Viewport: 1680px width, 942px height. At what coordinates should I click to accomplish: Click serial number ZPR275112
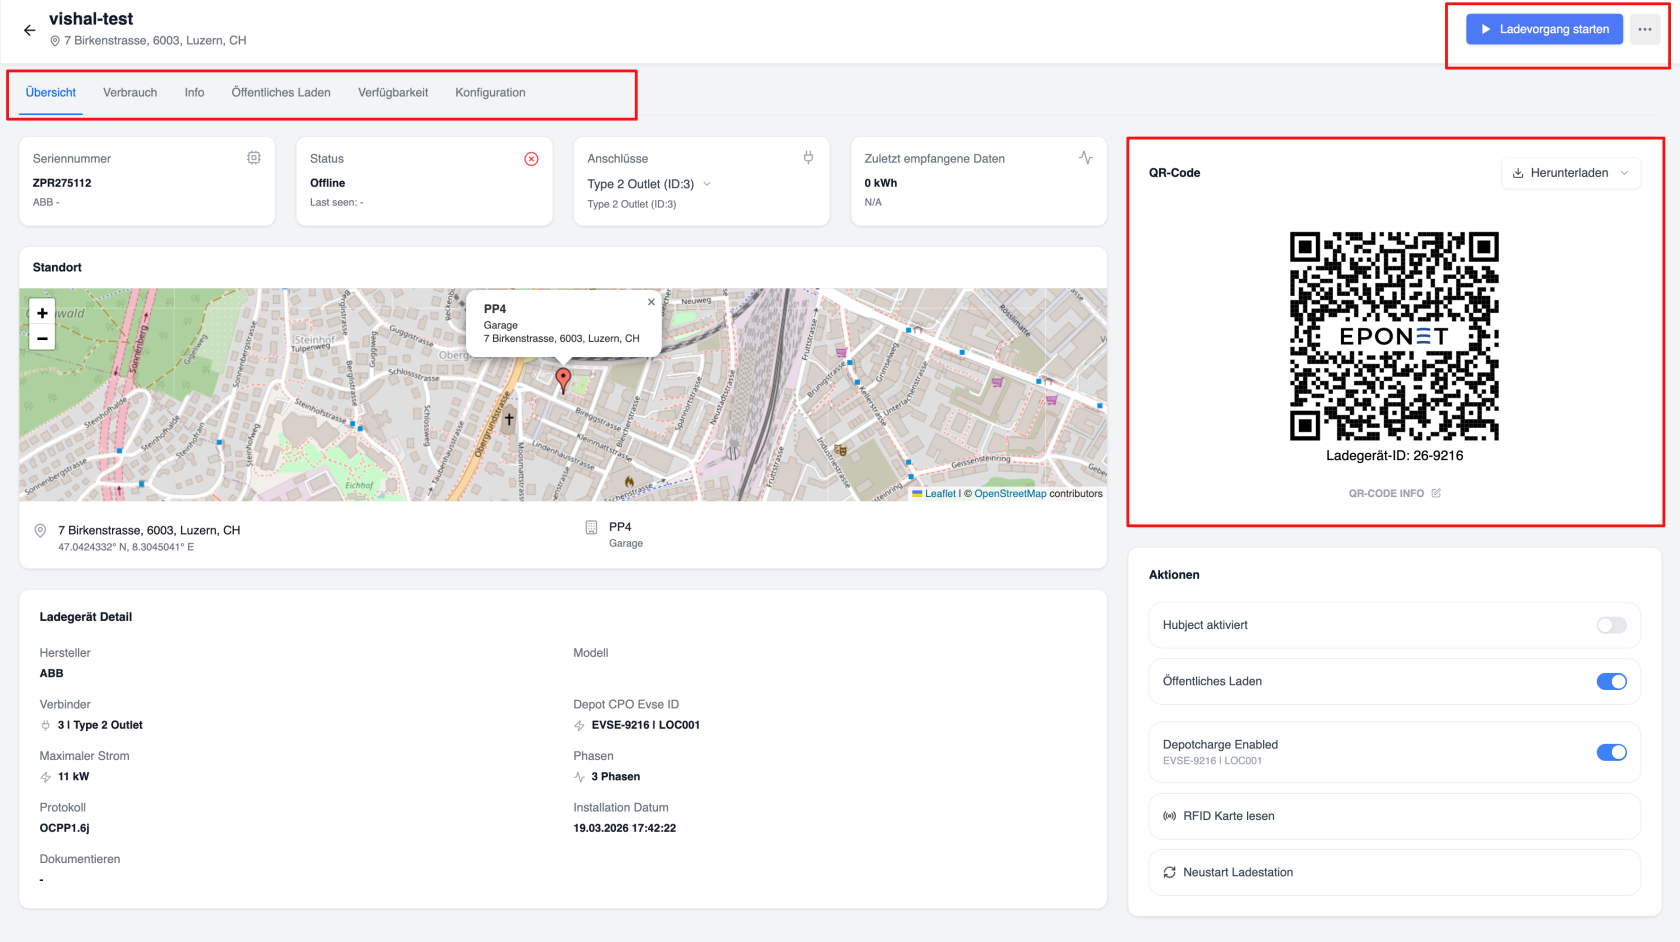point(62,183)
